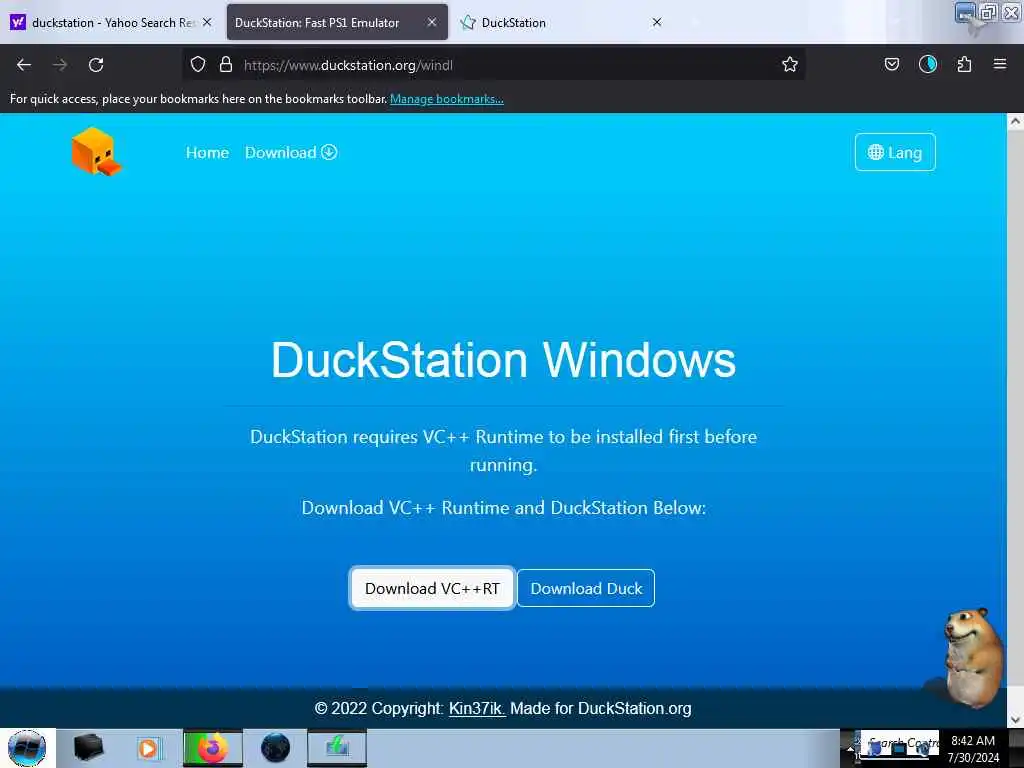Close the DuckStation Fast PS1 Emulator tab
The height and width of the screenshot is (768, 1024).
pyautogui.click(x=432, y=22)
